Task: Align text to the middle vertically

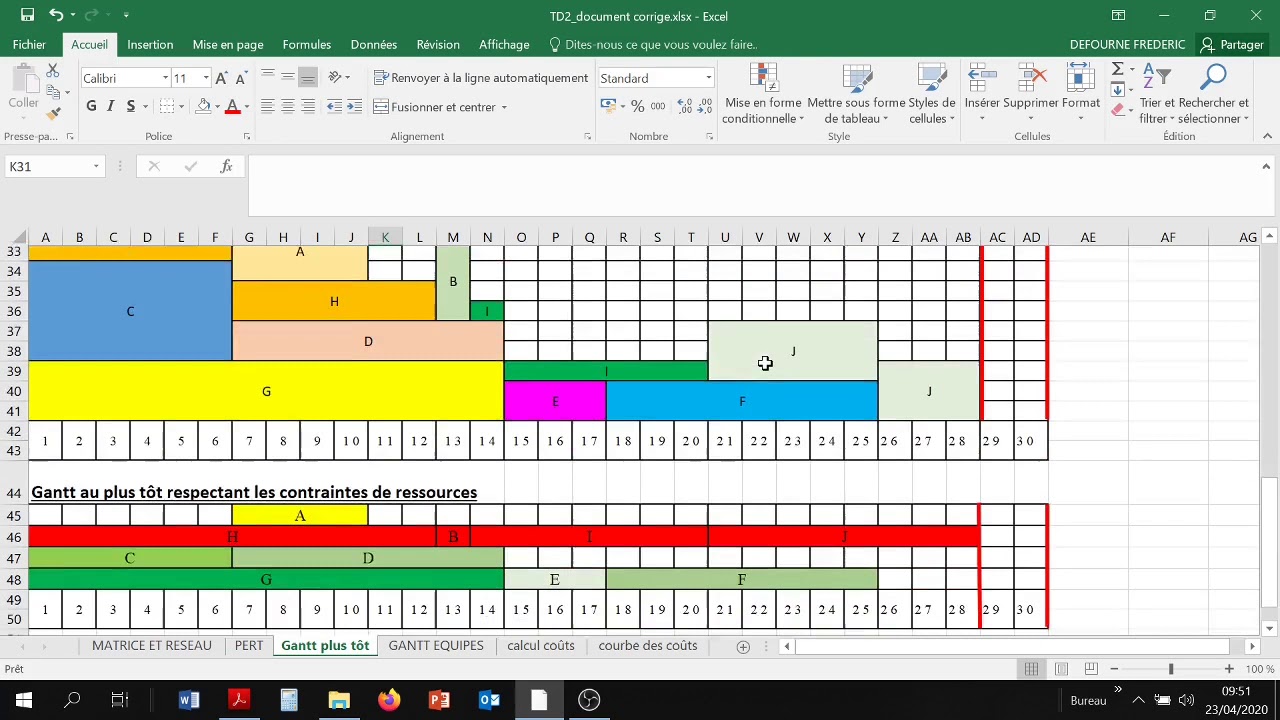Action: tap(287, 77)
